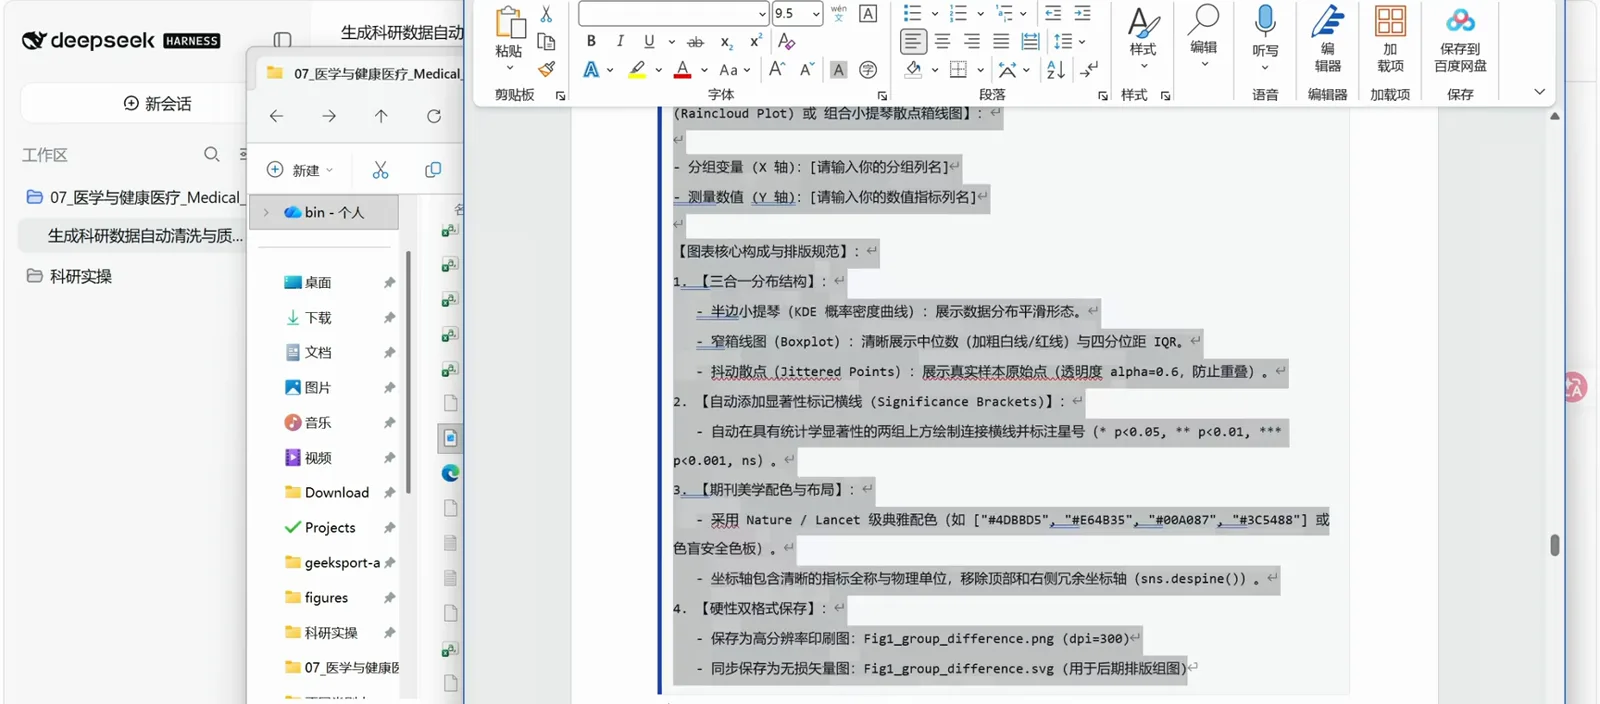Viewport: 1600px width, 704px height.
Task: Save to Baidu Netdisk (保存到百度网盘)
Action: point(1460,39)
